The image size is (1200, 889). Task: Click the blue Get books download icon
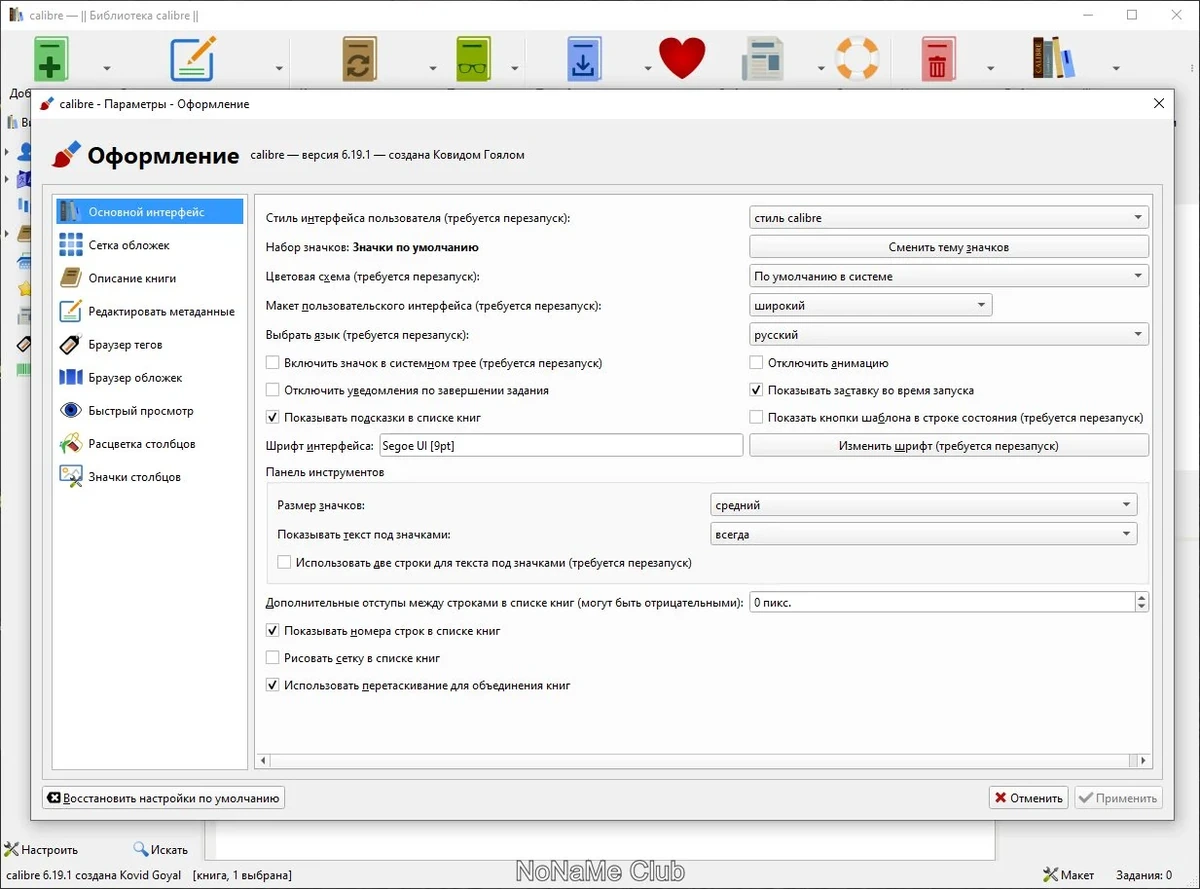click(583, 60)
